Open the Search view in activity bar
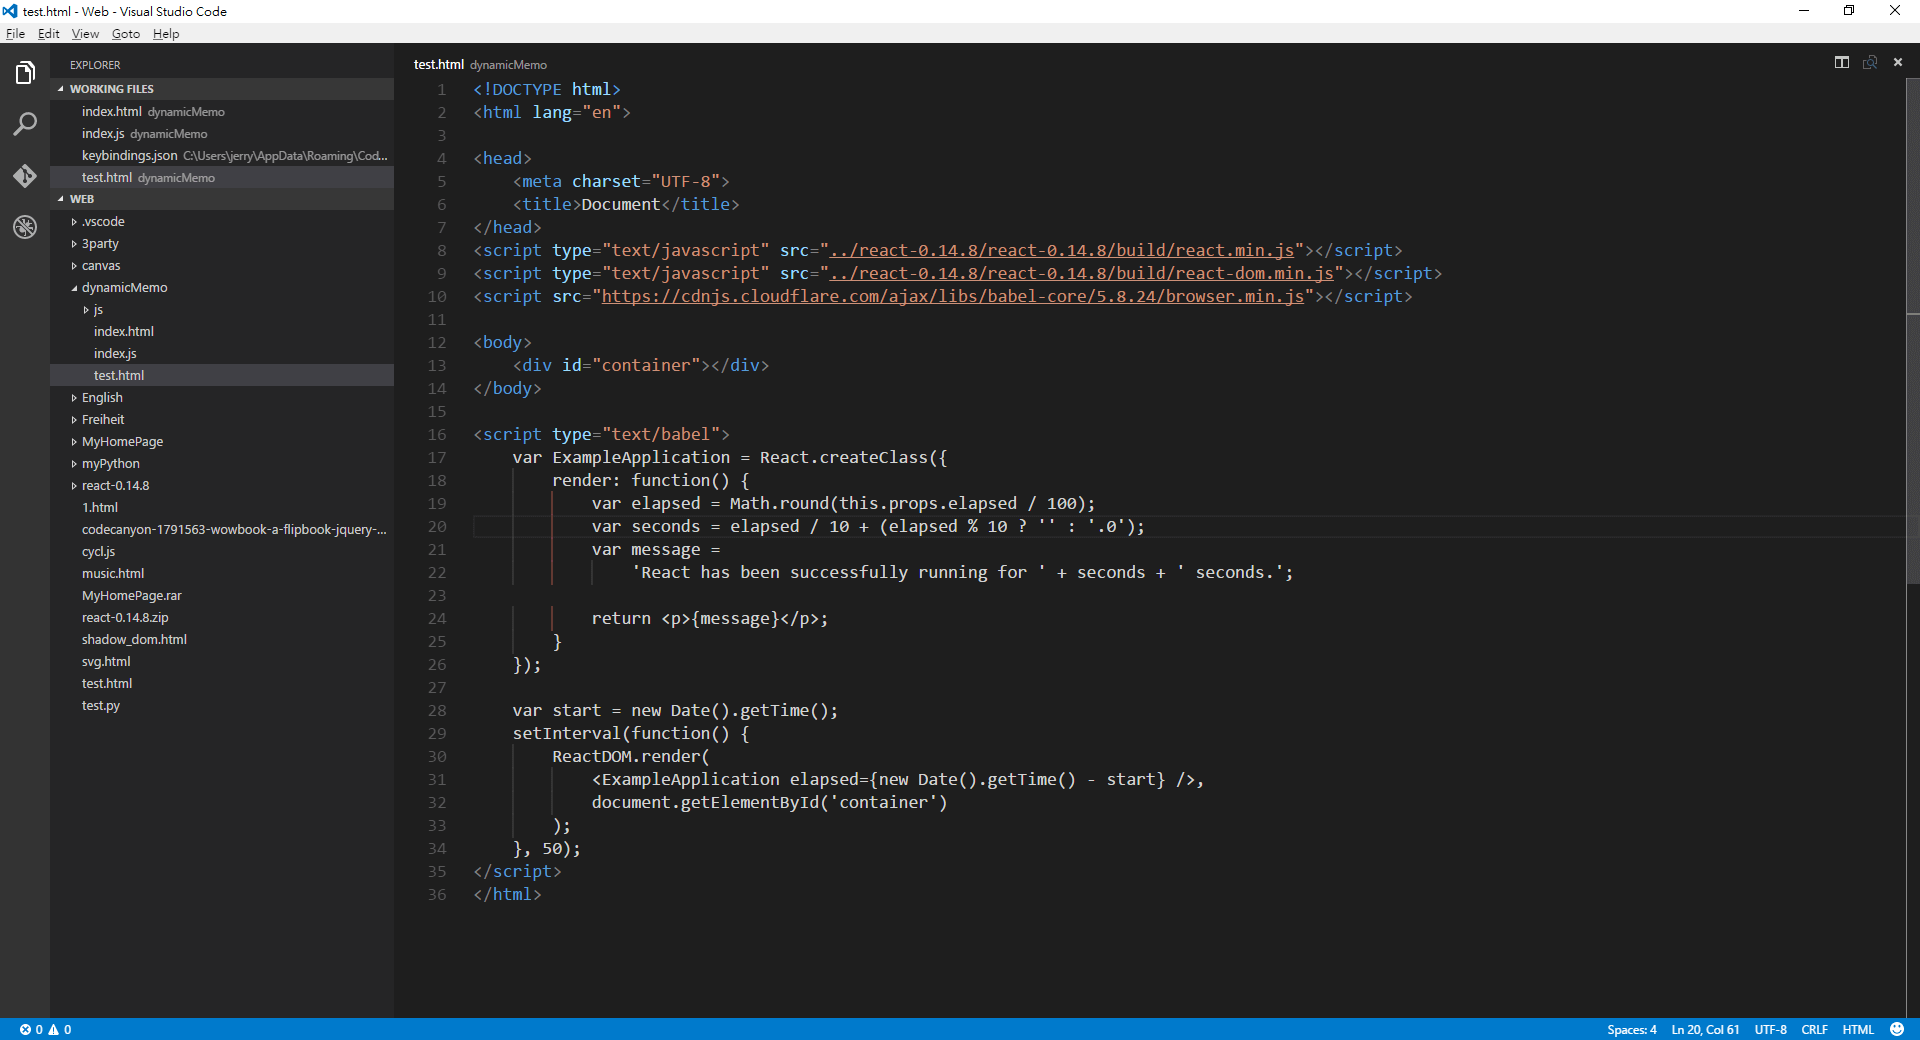 [x=25, y=124]
